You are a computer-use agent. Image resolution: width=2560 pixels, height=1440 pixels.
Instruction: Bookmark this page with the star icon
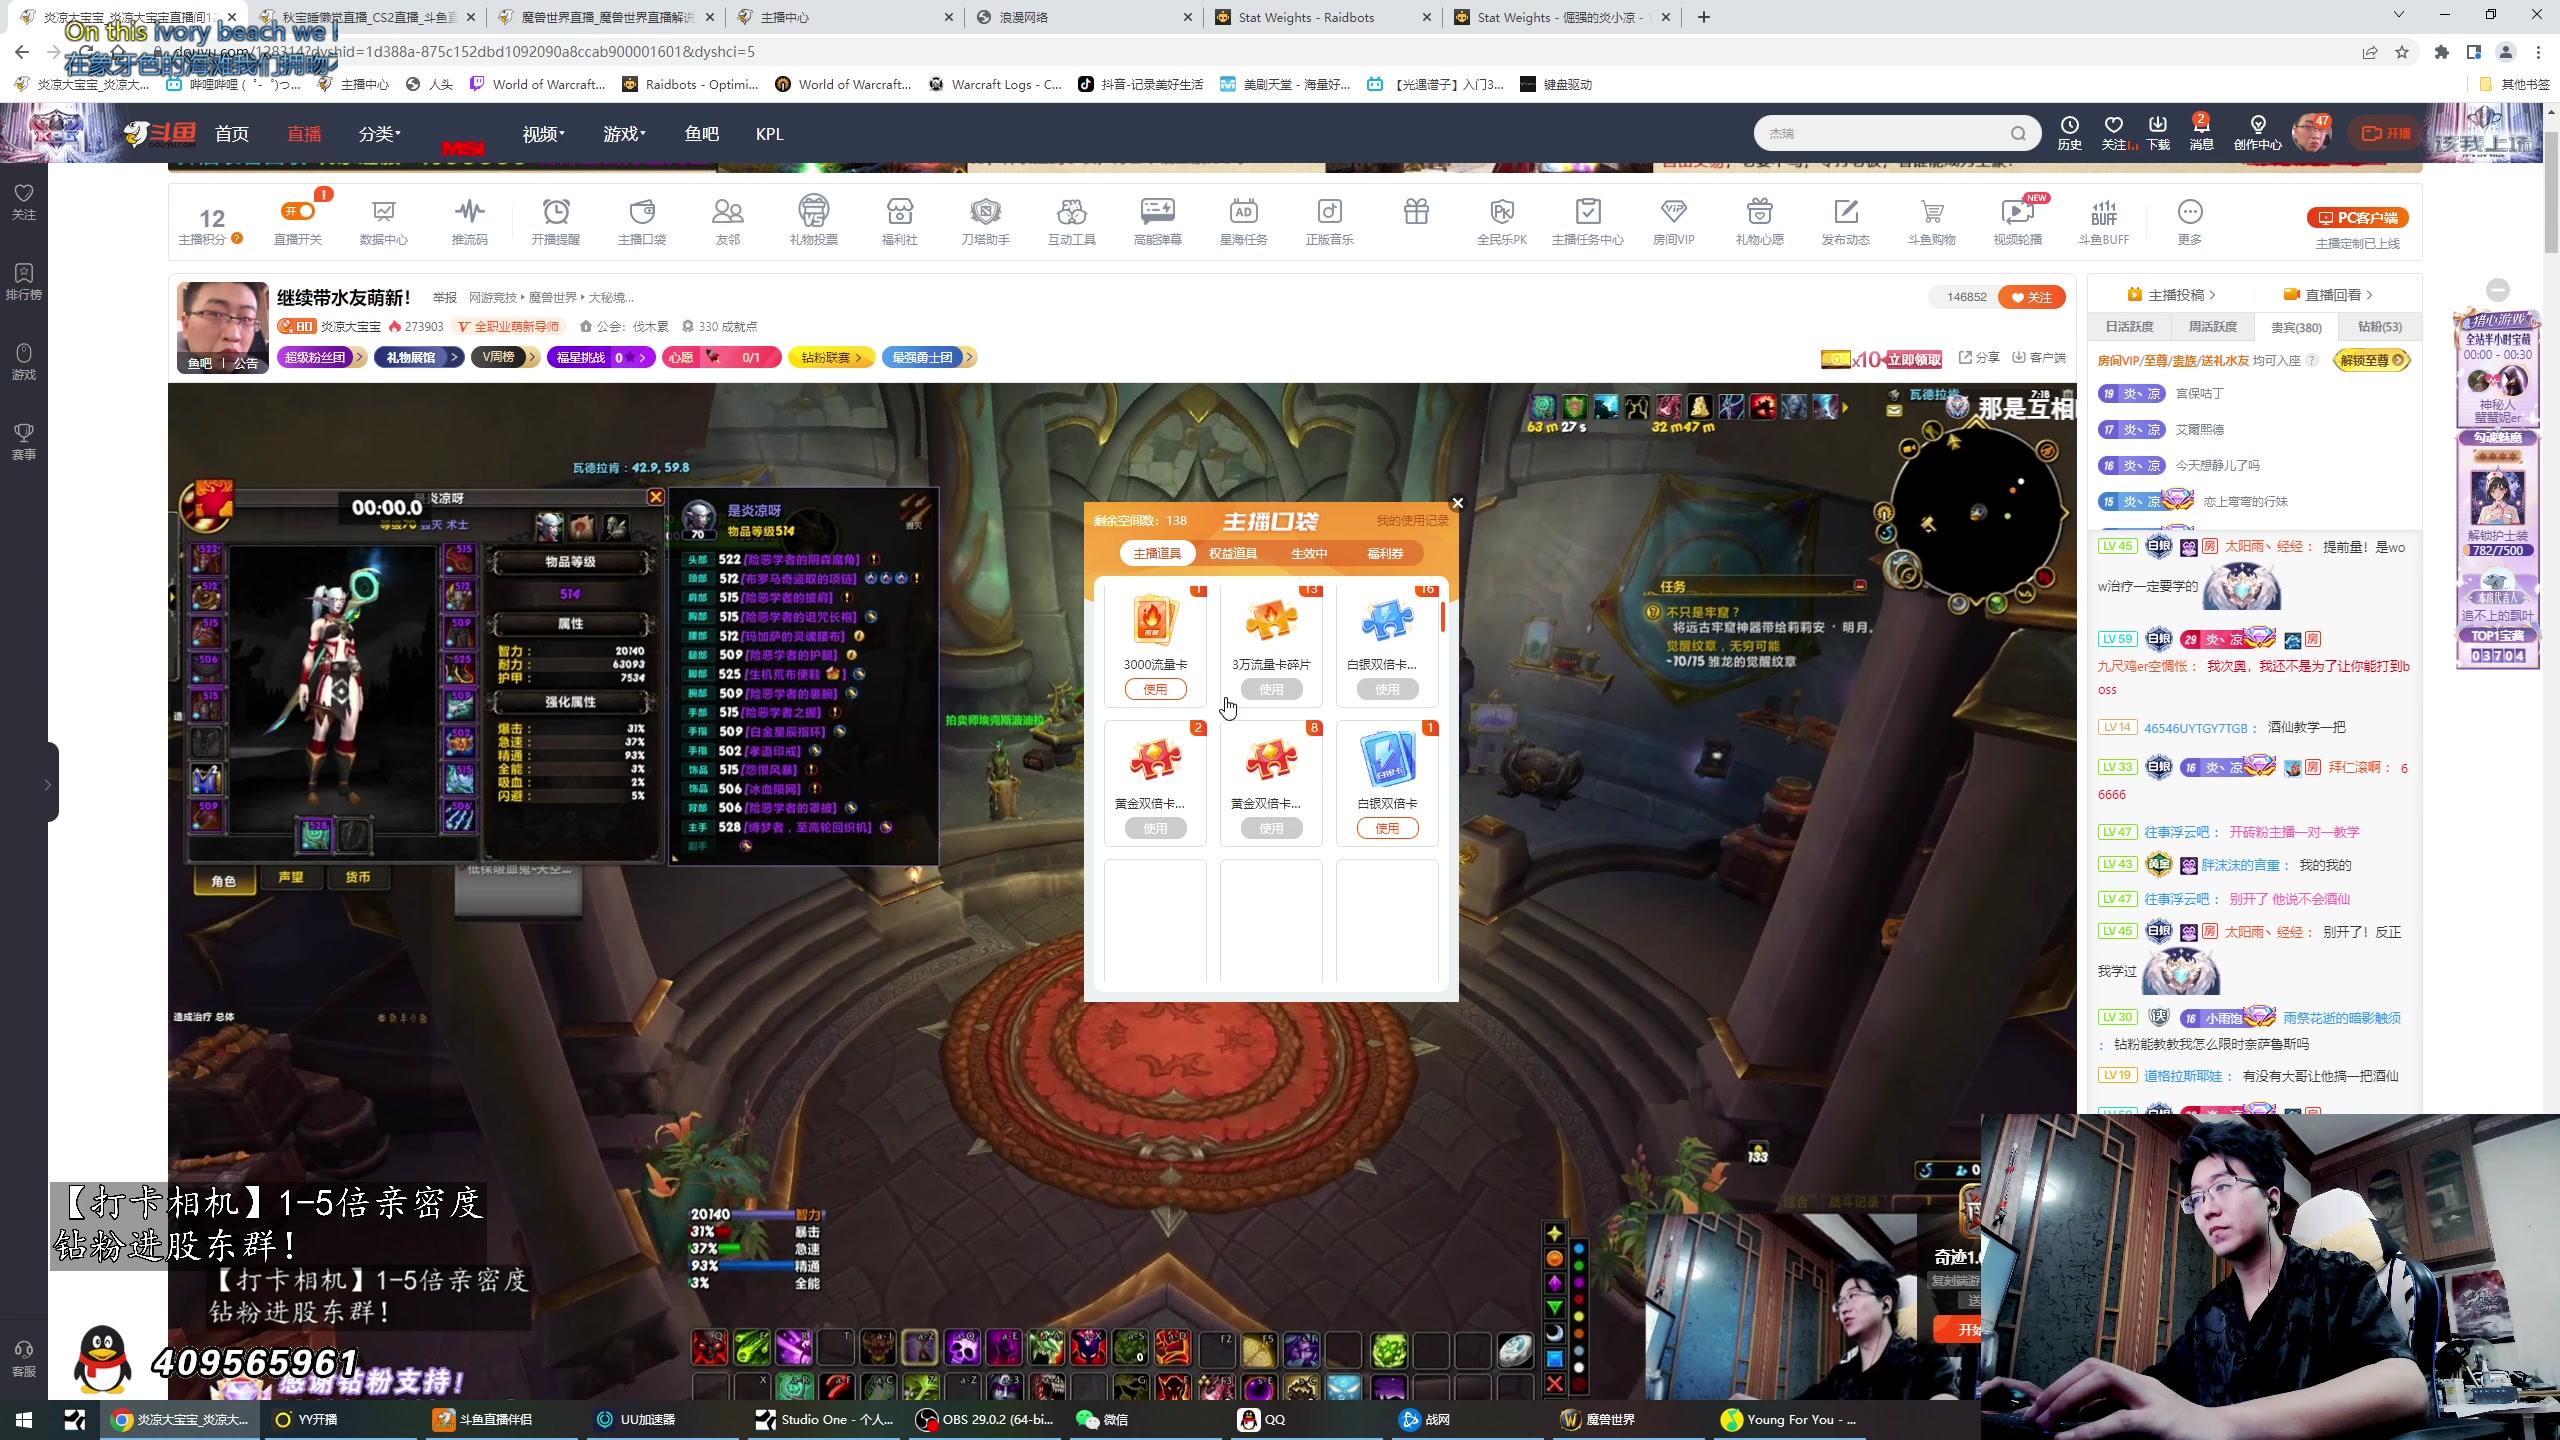pyautogui.click(x=2402, y=52)
